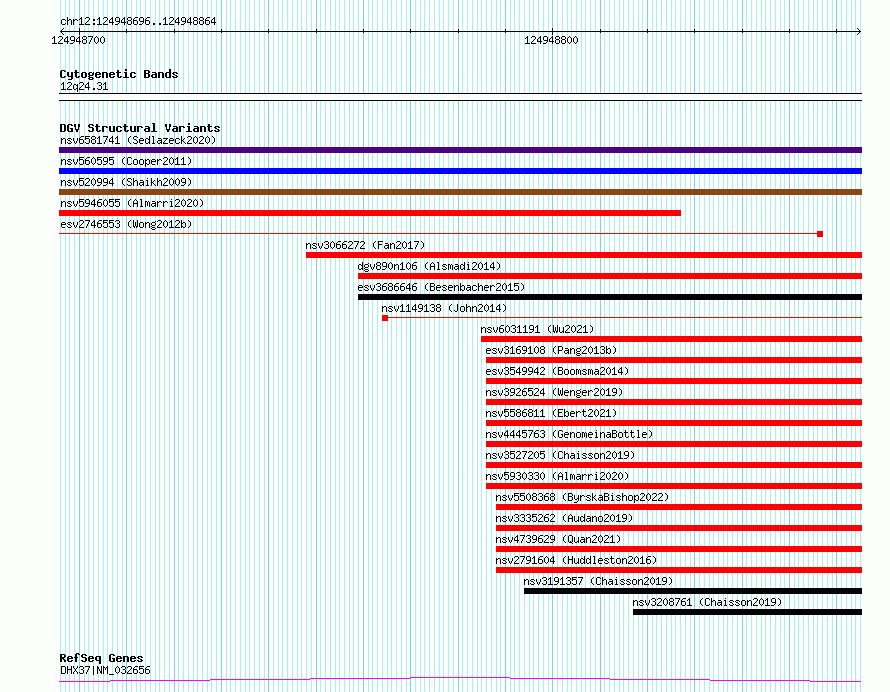Click the black nsv3191357 Chaisson2019 bar
The height and width of the screenshot is (692, 890).
coord(693,591)
